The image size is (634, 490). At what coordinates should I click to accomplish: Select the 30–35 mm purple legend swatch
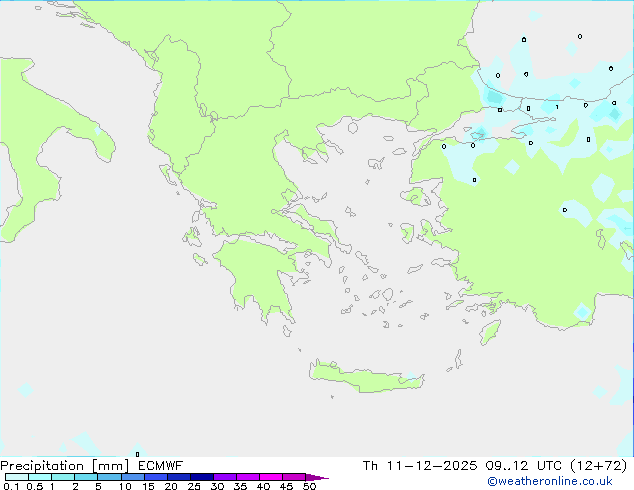click(227, 477)
